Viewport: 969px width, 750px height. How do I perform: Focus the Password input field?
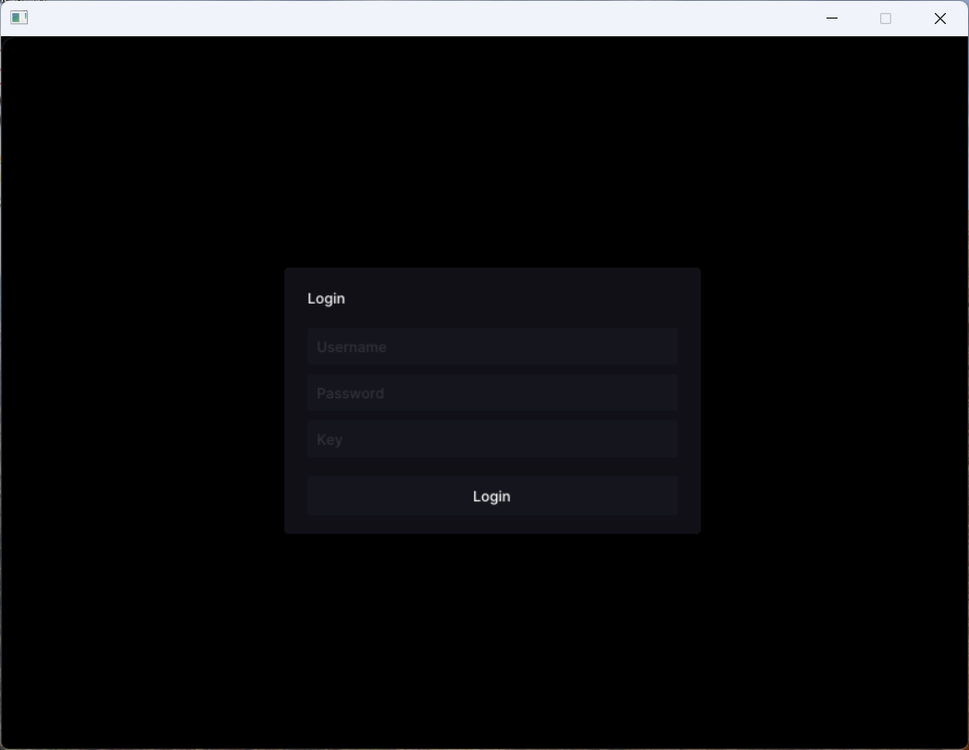pyautogui.click(x=492, y=393)
